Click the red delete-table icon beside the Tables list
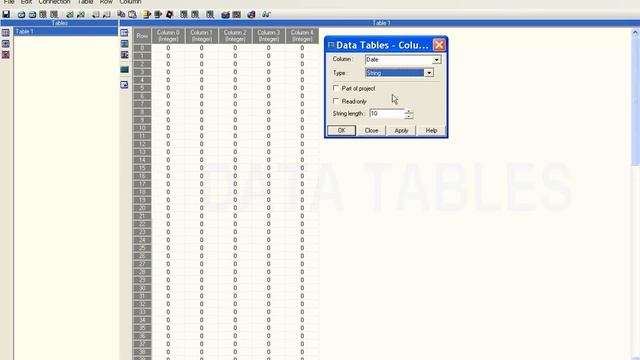This screenshot has height=360, width=640. (x=6, y=55)
